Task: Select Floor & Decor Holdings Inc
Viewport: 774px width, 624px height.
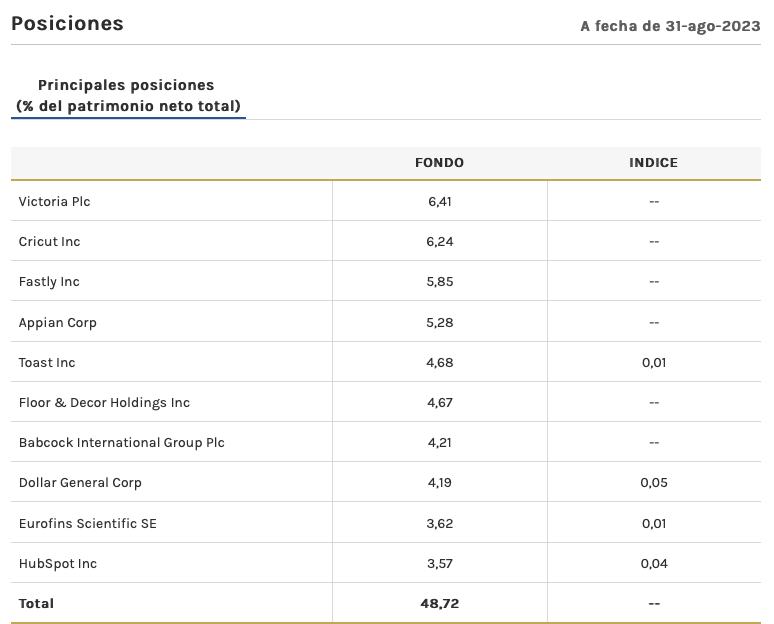Action: (104, 402)
